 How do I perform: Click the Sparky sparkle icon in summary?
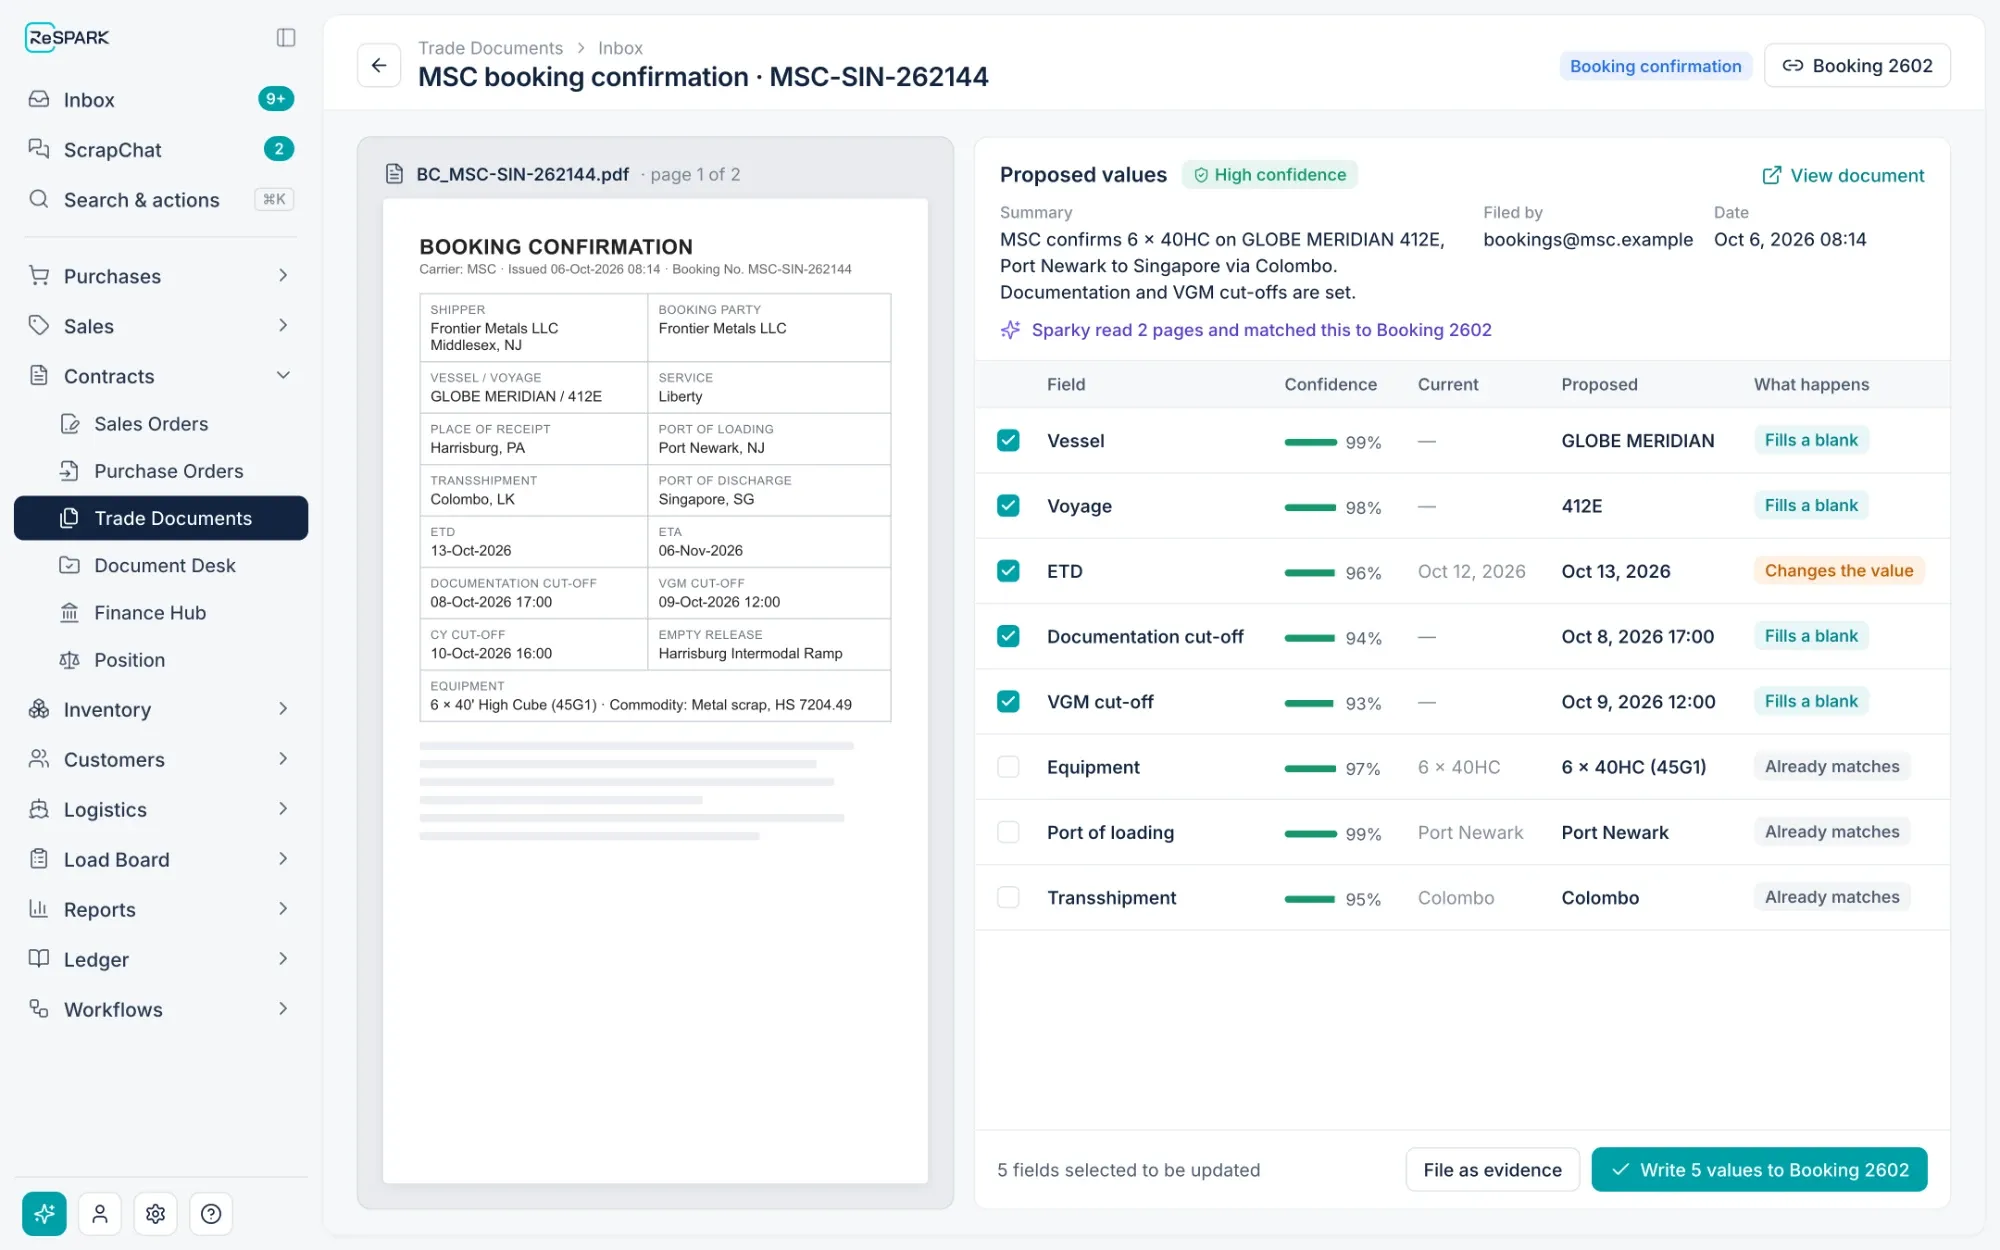[1010, 330]
